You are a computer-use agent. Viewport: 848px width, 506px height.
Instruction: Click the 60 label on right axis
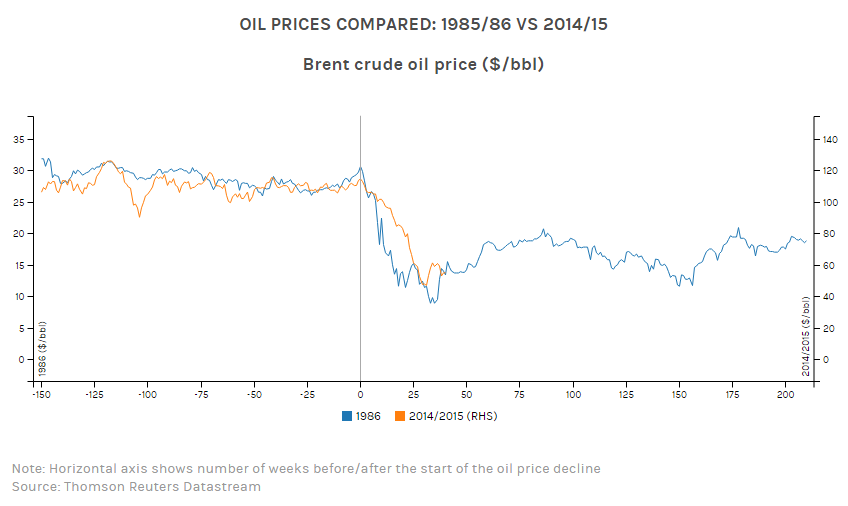(828, 265)
